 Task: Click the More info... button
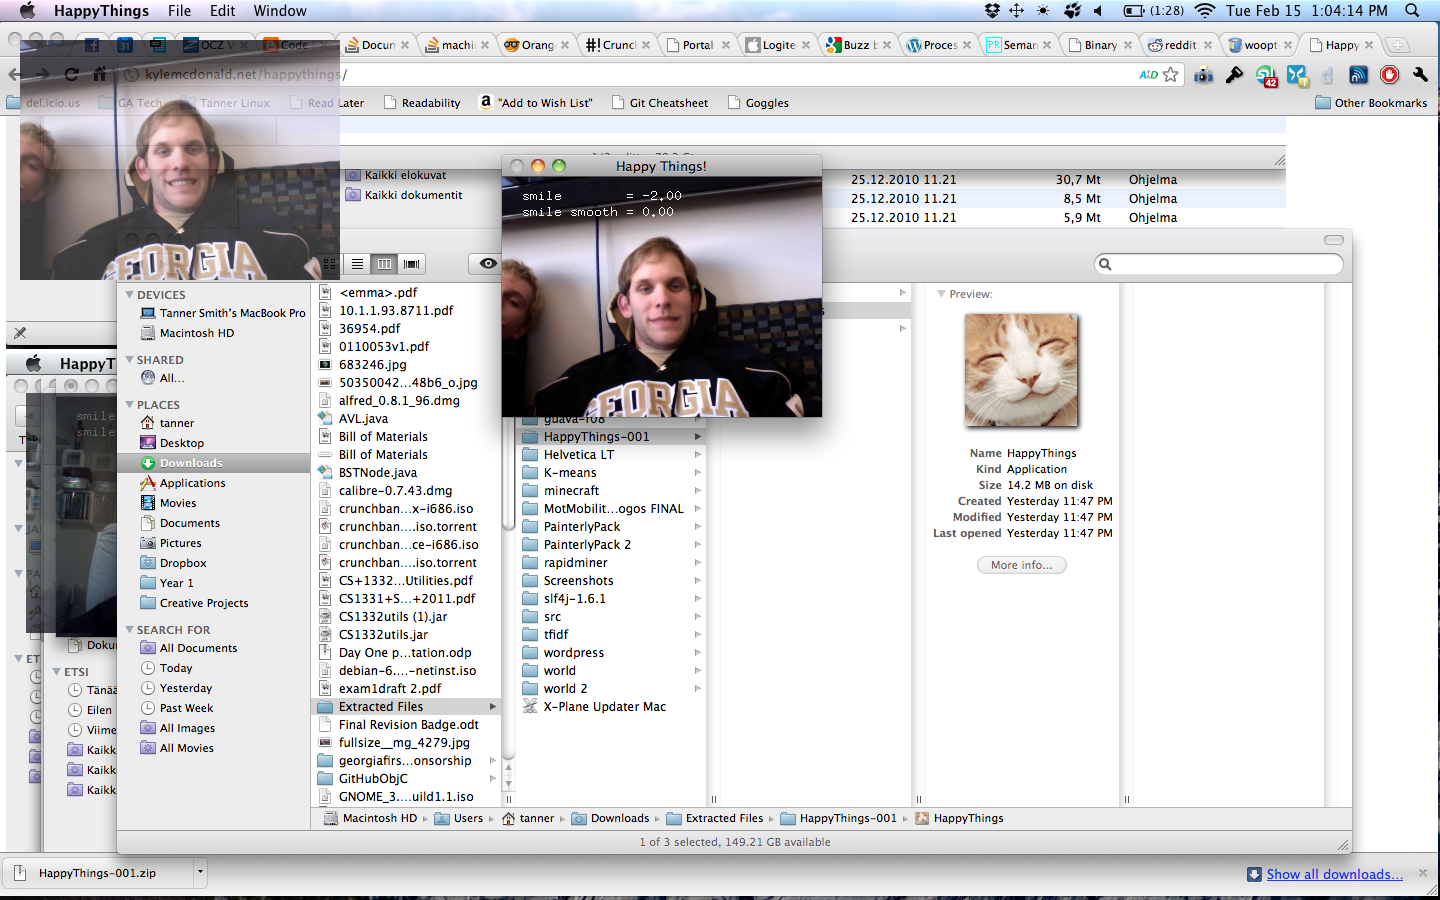(1021, 565)
